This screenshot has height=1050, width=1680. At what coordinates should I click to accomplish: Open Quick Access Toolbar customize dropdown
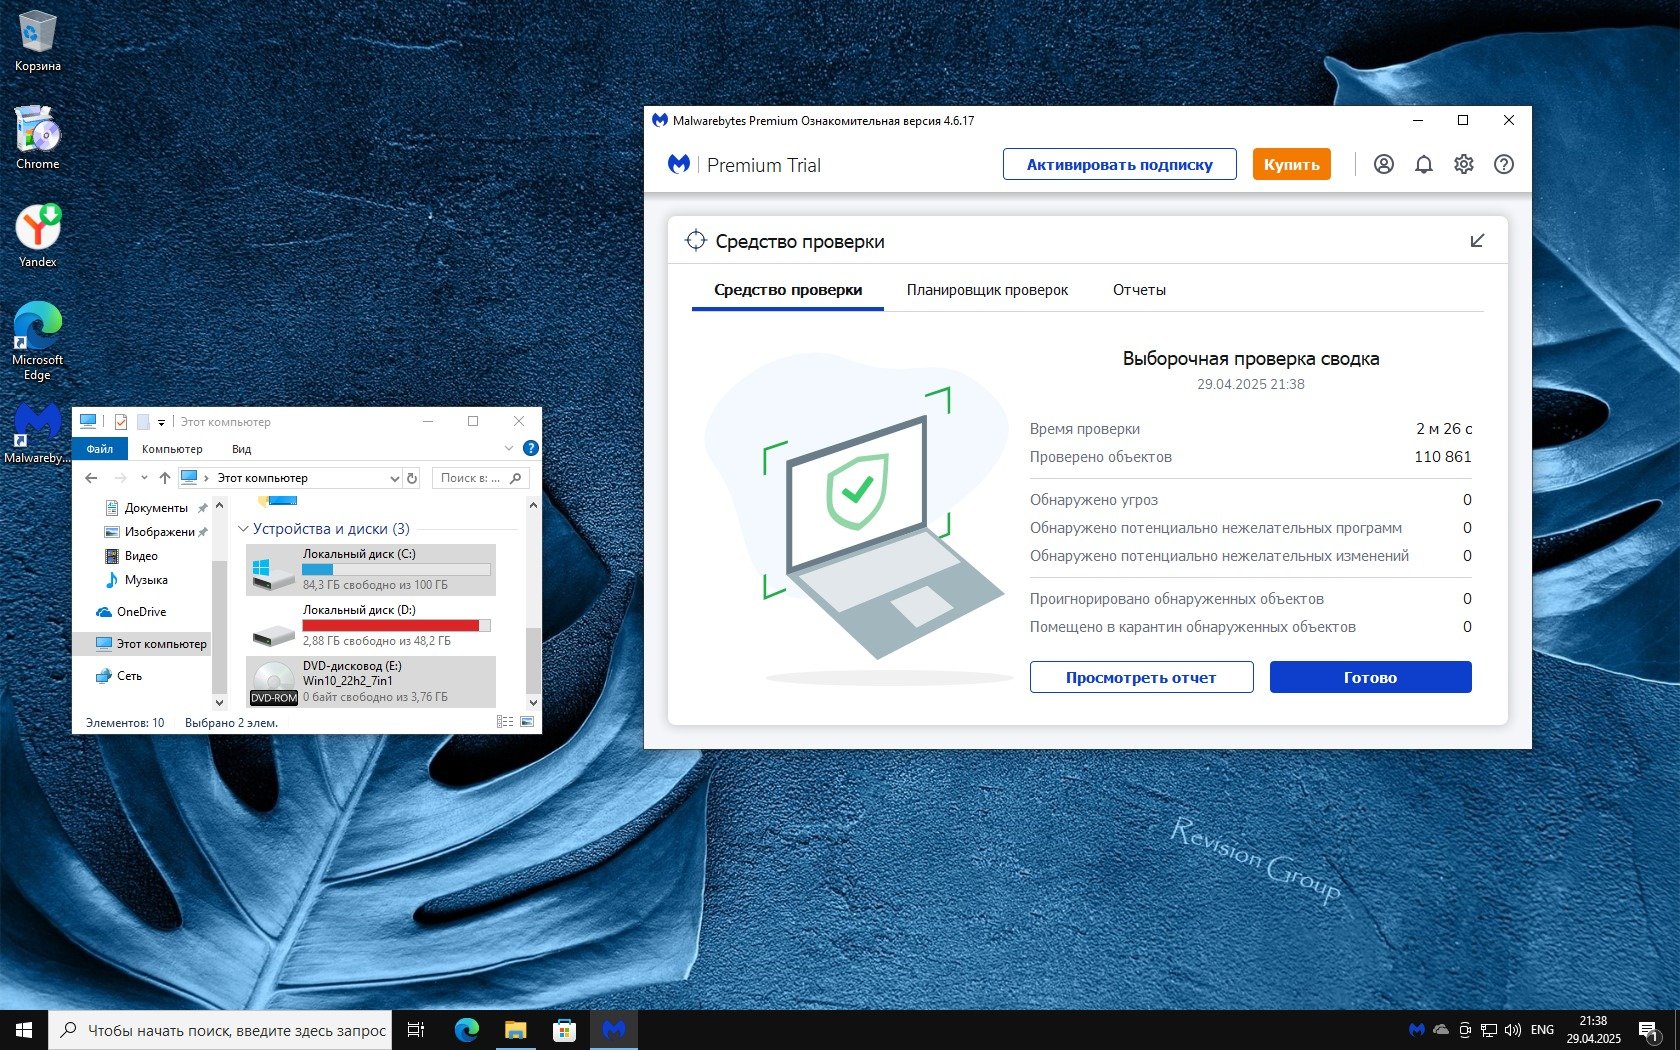tap(161, 422)
